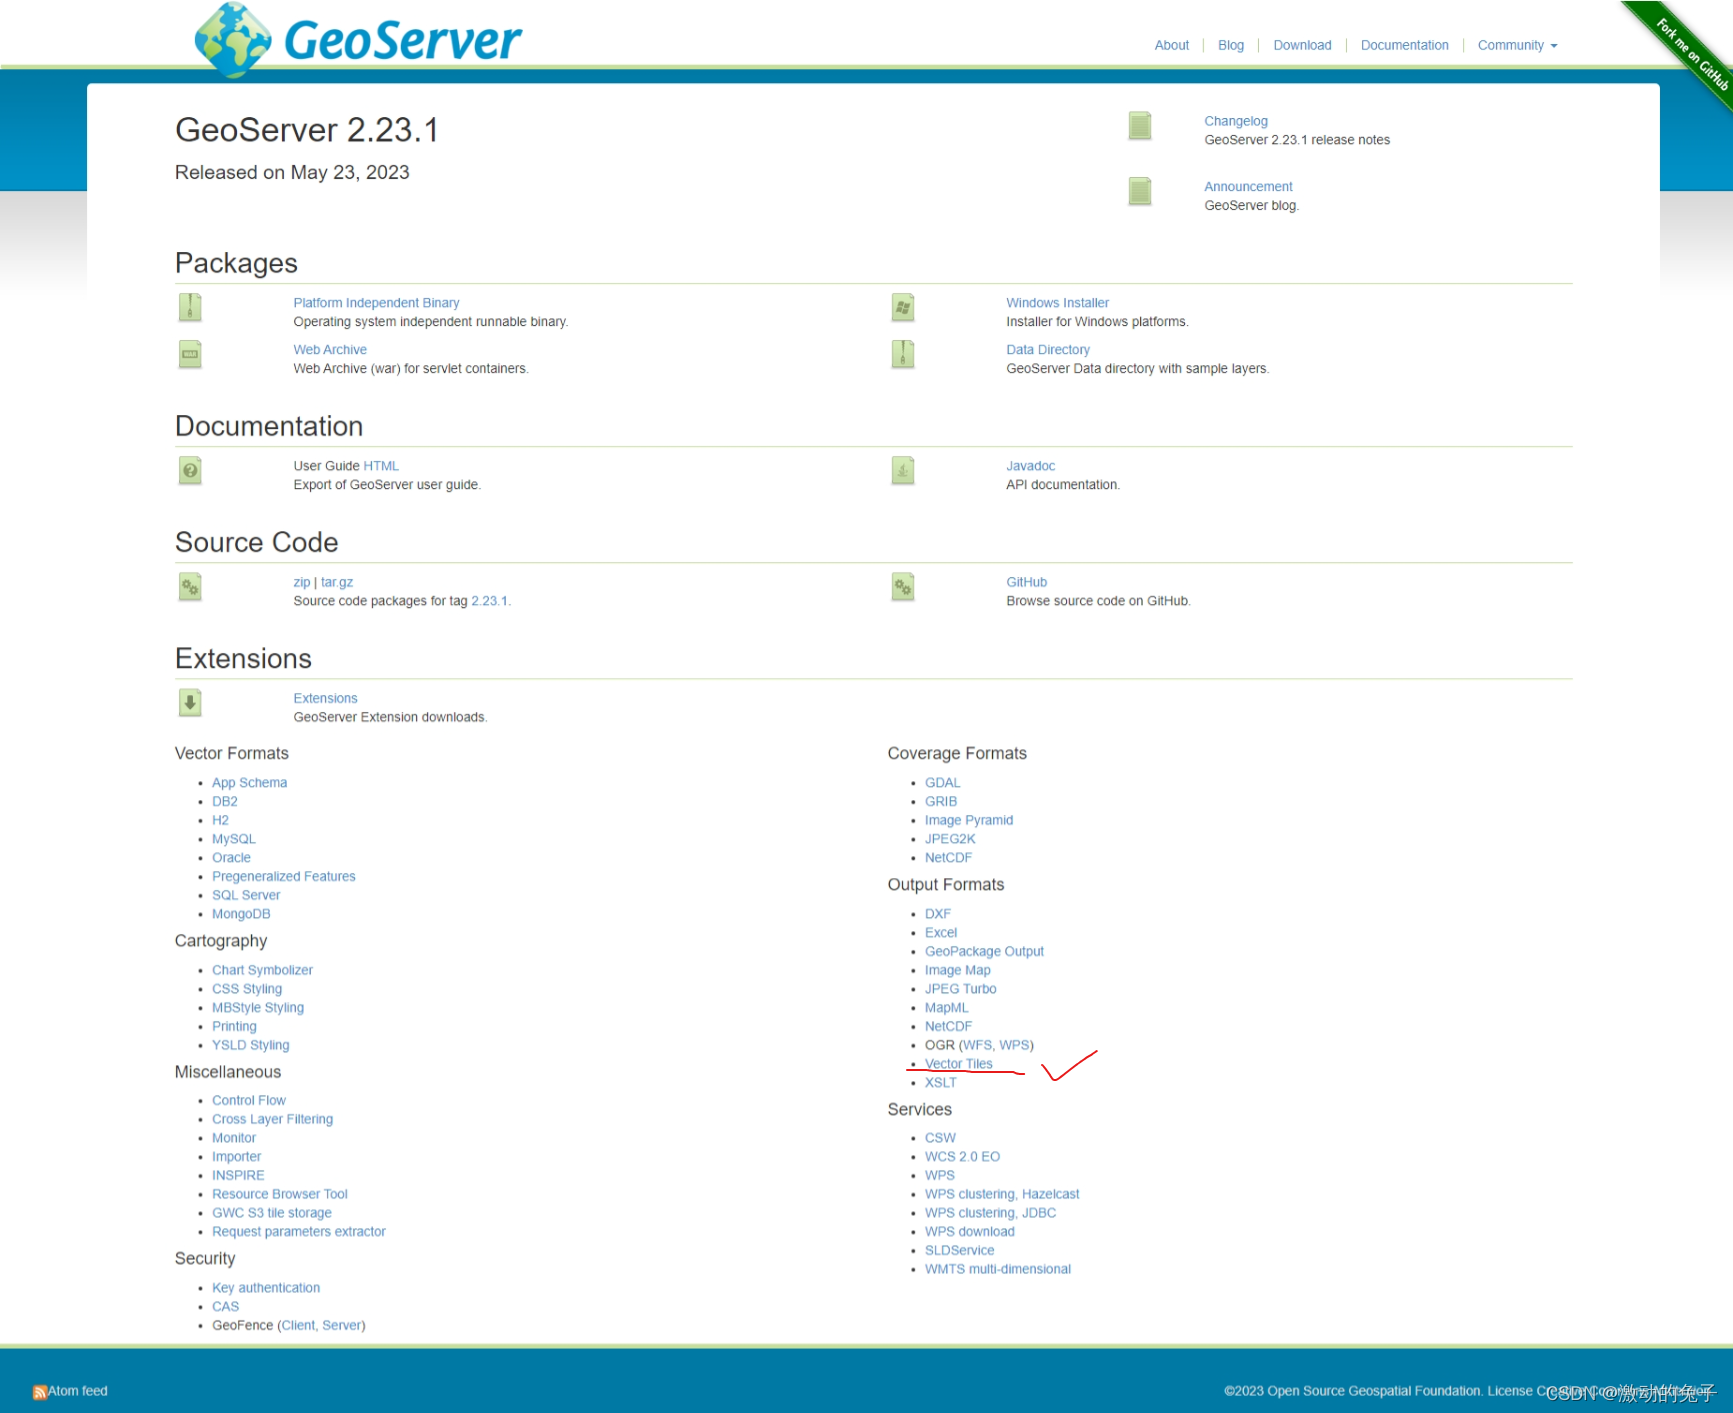This screenshot has width=1733, height=1413.
Task: Open the Documentation menu item
Action: click(1404, 45)
